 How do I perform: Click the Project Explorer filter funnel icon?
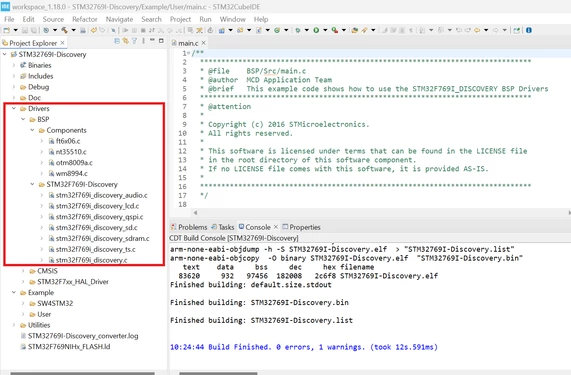coord(134,41)
